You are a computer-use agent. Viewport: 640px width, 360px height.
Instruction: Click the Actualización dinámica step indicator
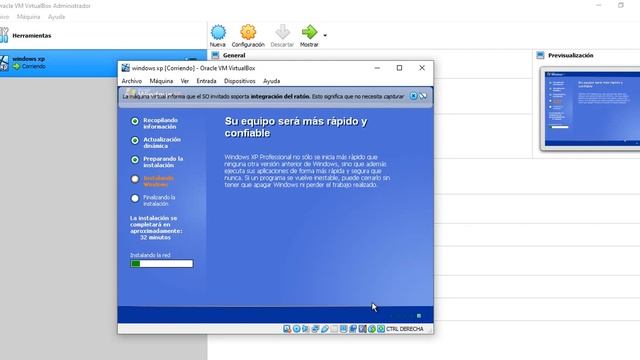(135, 140)
